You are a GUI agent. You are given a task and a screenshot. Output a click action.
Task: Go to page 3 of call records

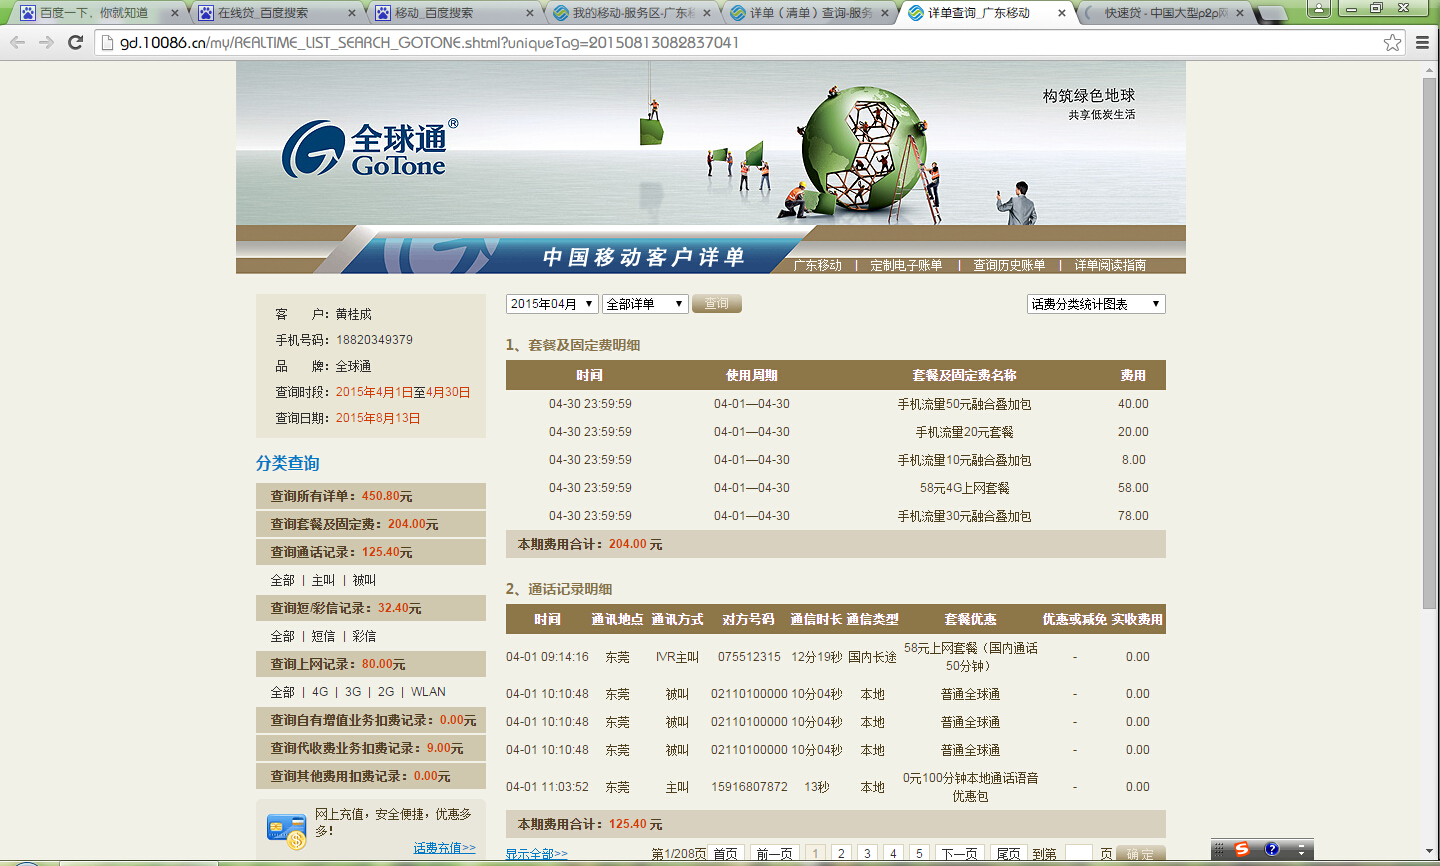[x=867, y=854]
